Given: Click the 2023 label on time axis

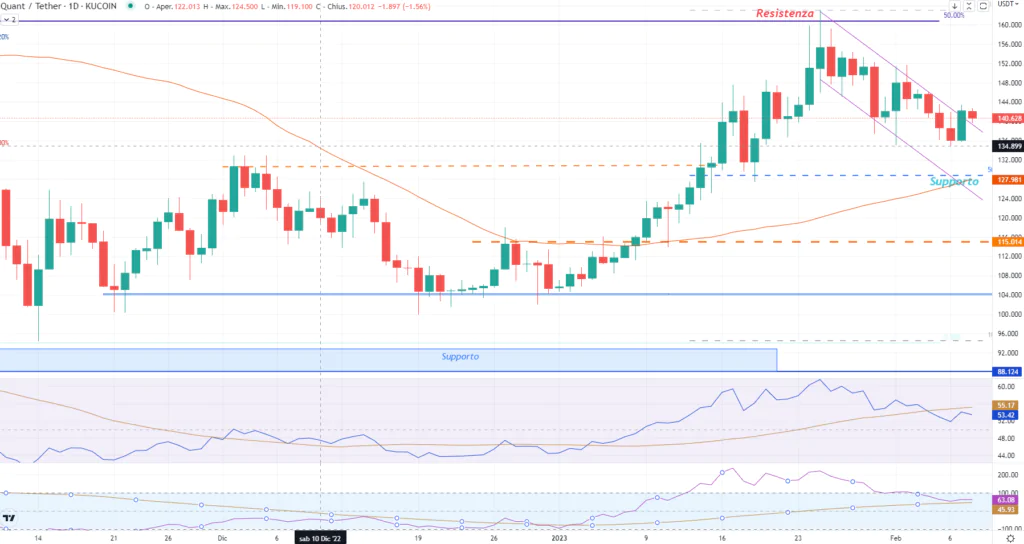Looking at the screenshot, I should point(560,539).
